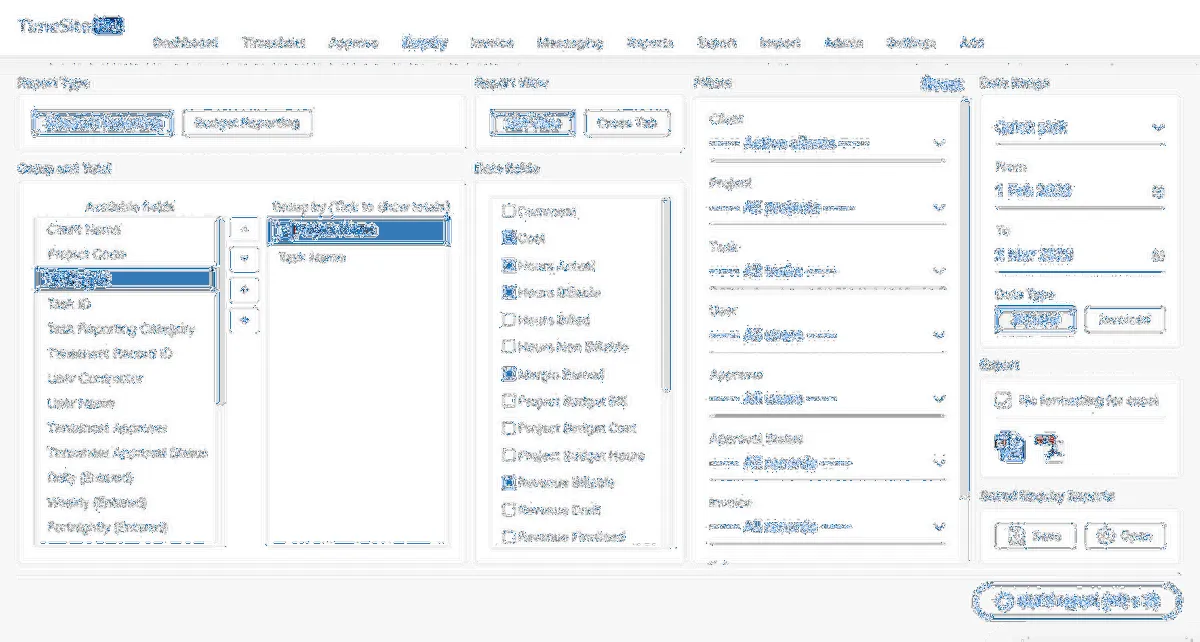Screen dimensions: 1200x642
Task: Export the report to Excel
Action: point(1008,448)
